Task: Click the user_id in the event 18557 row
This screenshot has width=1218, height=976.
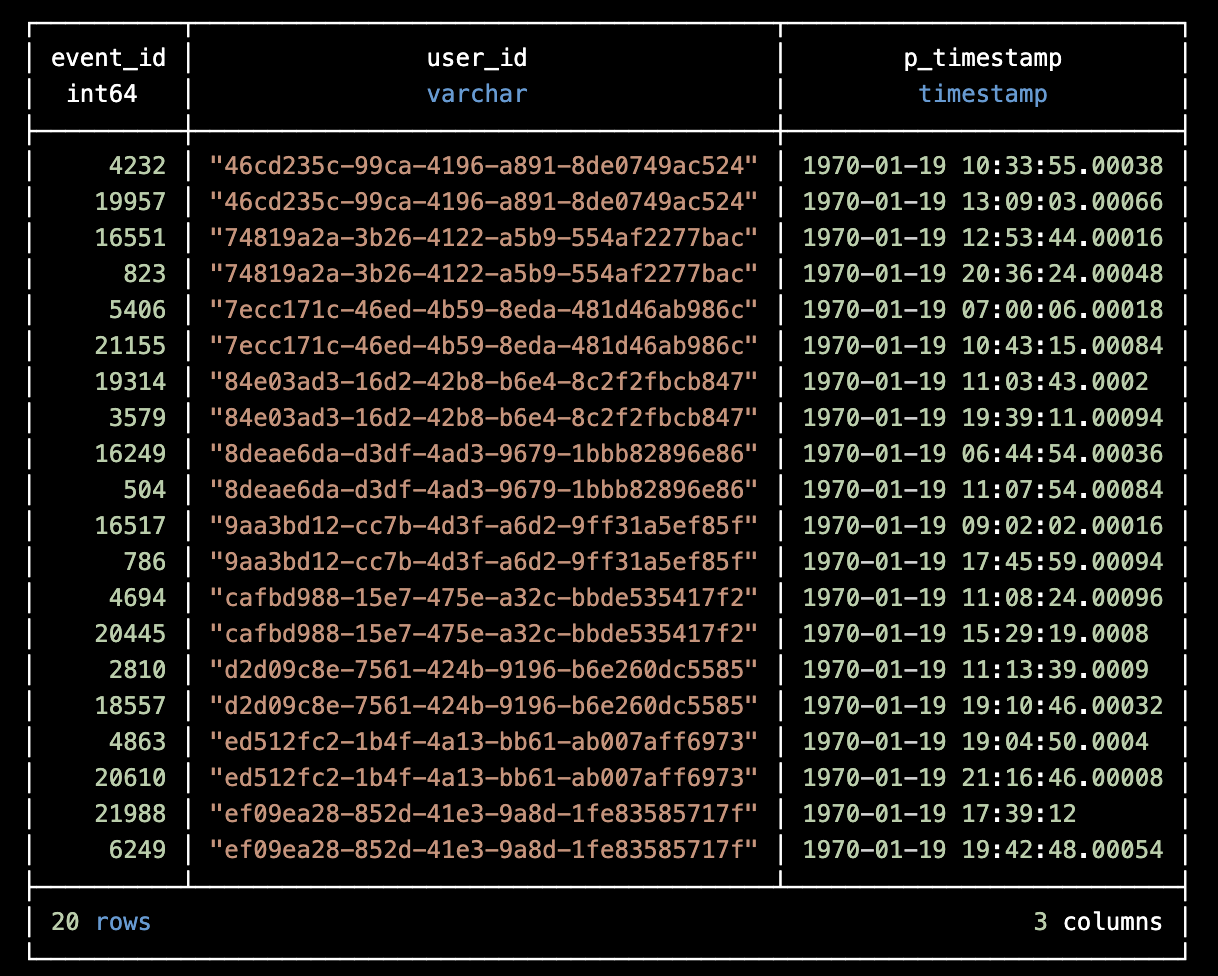Action: (483, 706)
